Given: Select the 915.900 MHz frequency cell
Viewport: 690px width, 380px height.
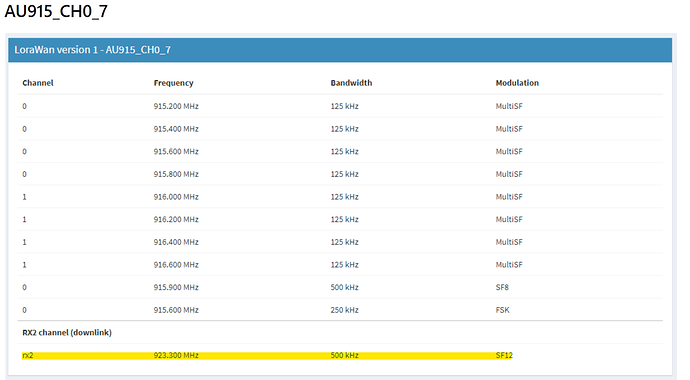Looking at the screenshot, I should [x=176, y=287].
